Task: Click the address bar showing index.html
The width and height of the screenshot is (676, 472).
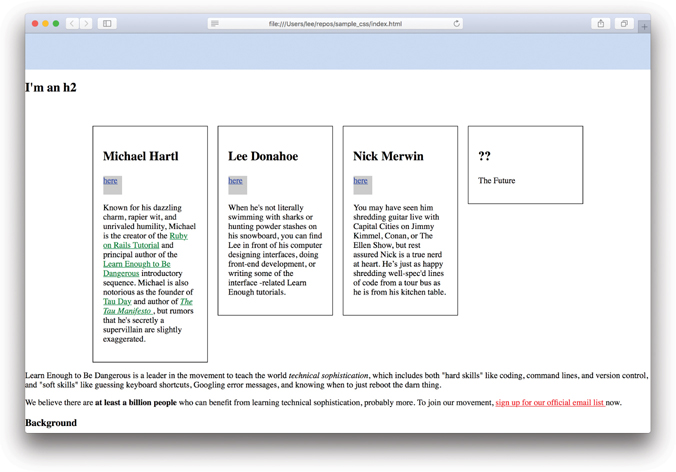Action: pos(335,23)
